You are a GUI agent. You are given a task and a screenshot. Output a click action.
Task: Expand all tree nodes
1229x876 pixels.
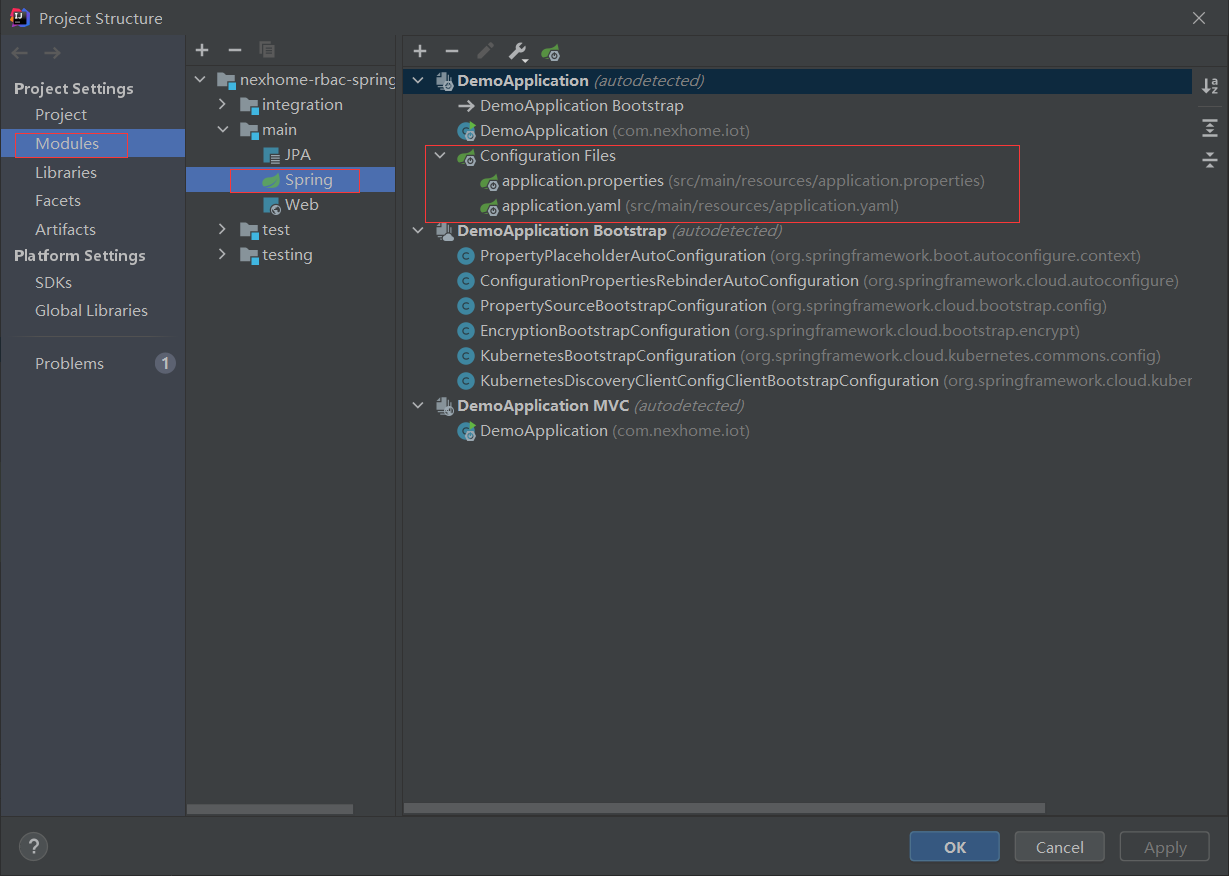tap(1210, 127)
